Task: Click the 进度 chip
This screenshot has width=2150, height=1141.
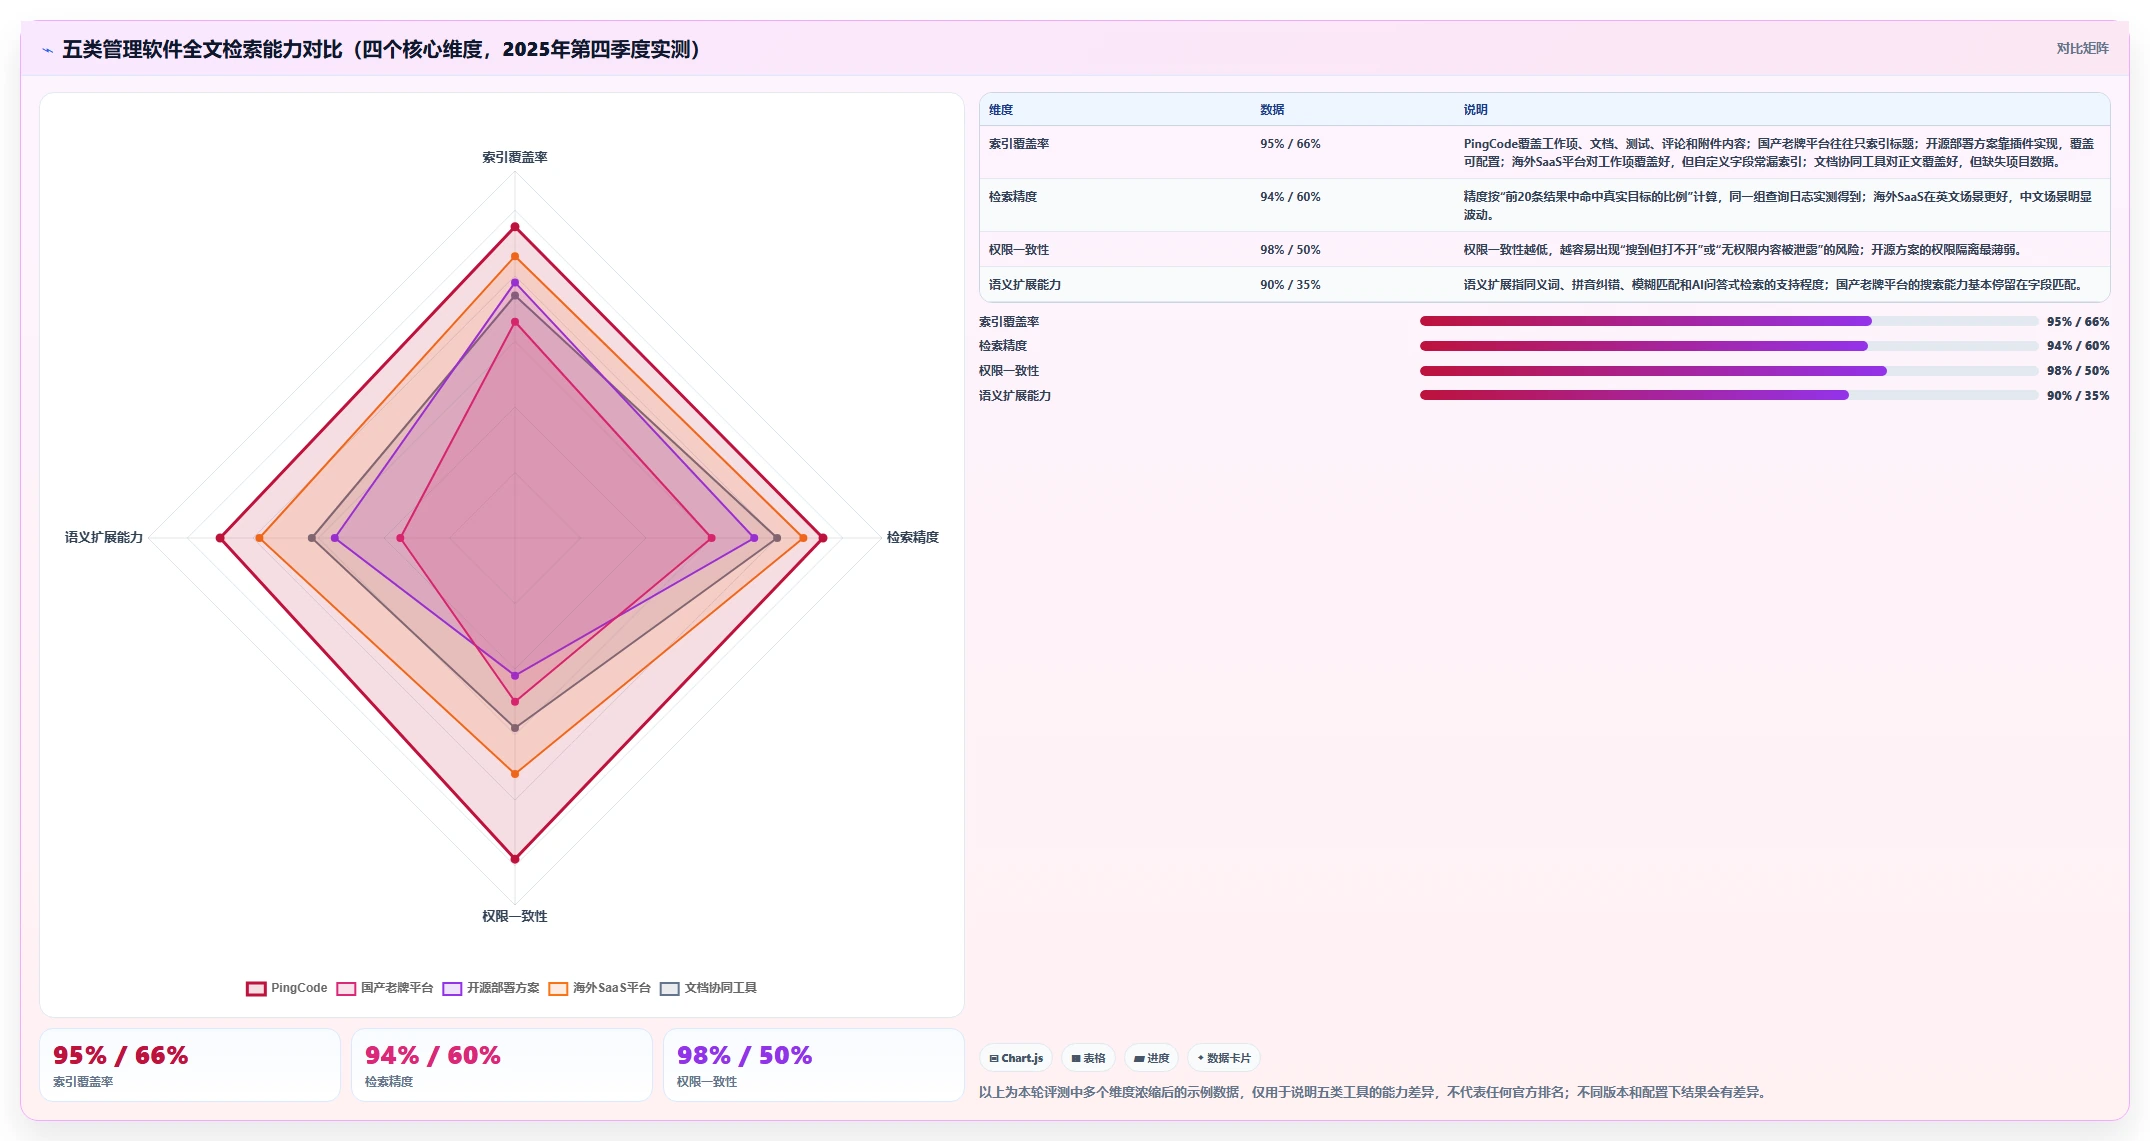Action: point(1152,1058)
